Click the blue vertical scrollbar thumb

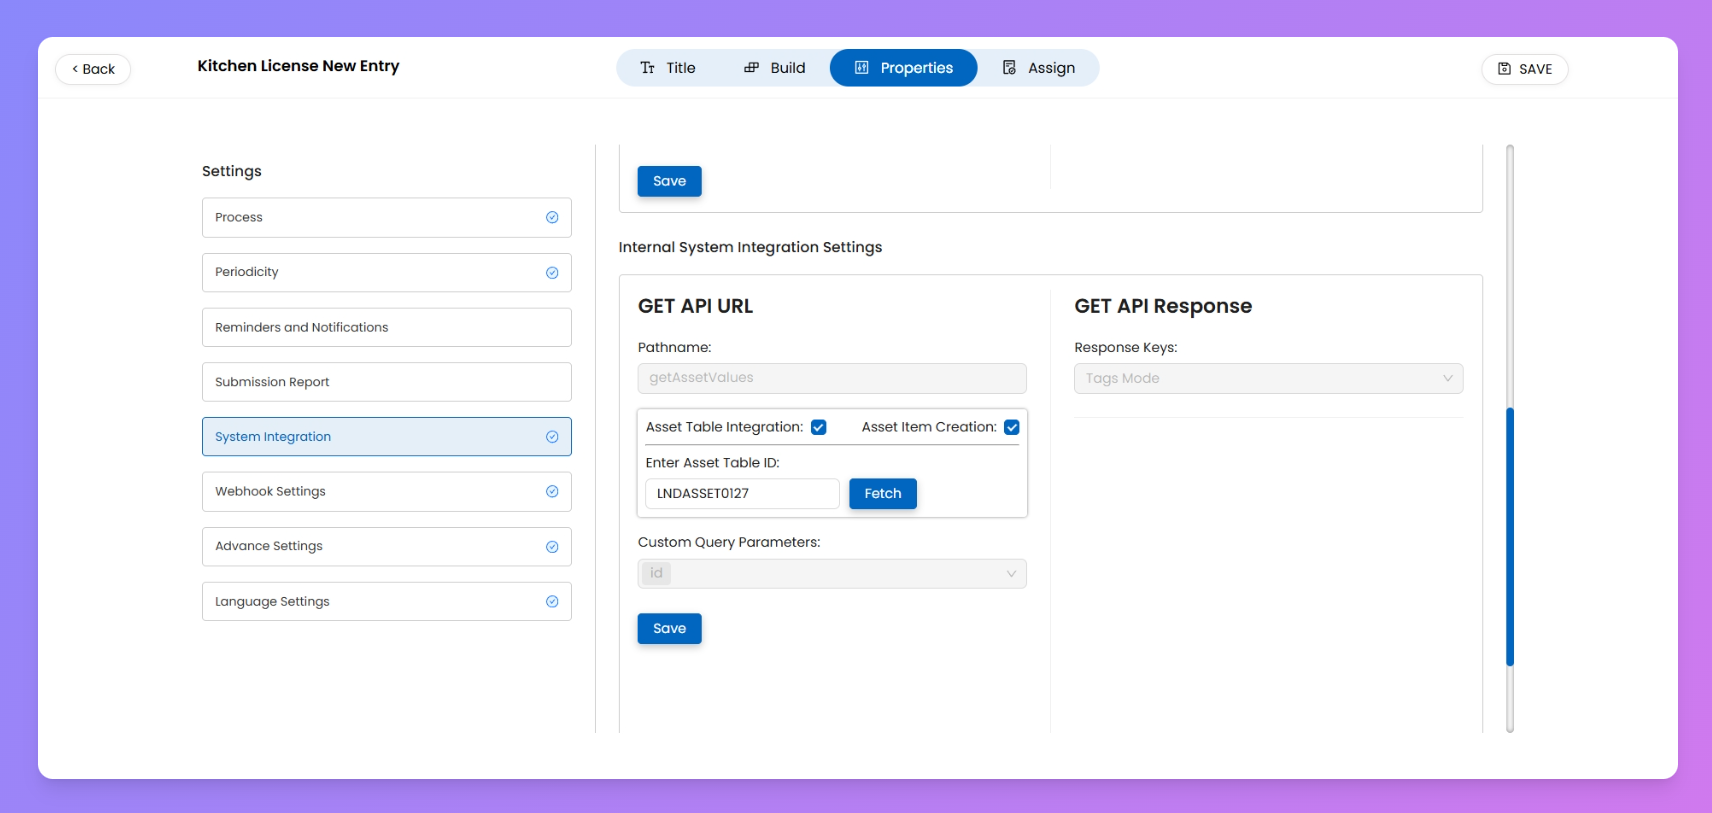1510,537
